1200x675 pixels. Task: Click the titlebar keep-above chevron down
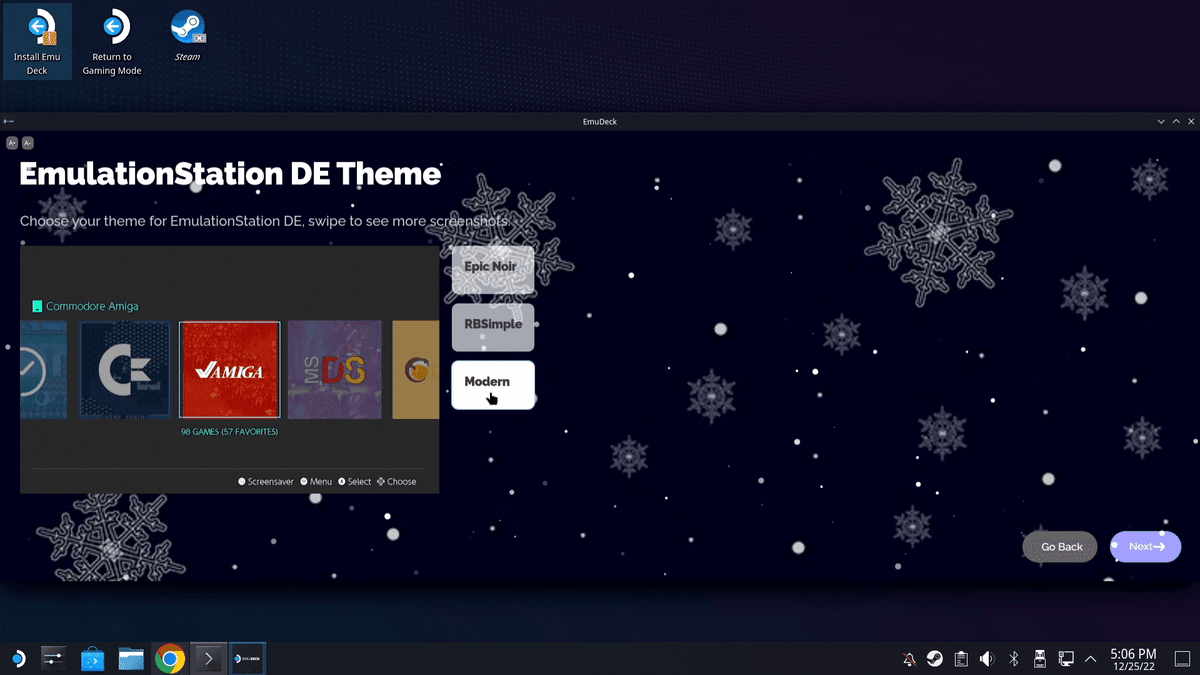click(1161, 121)
